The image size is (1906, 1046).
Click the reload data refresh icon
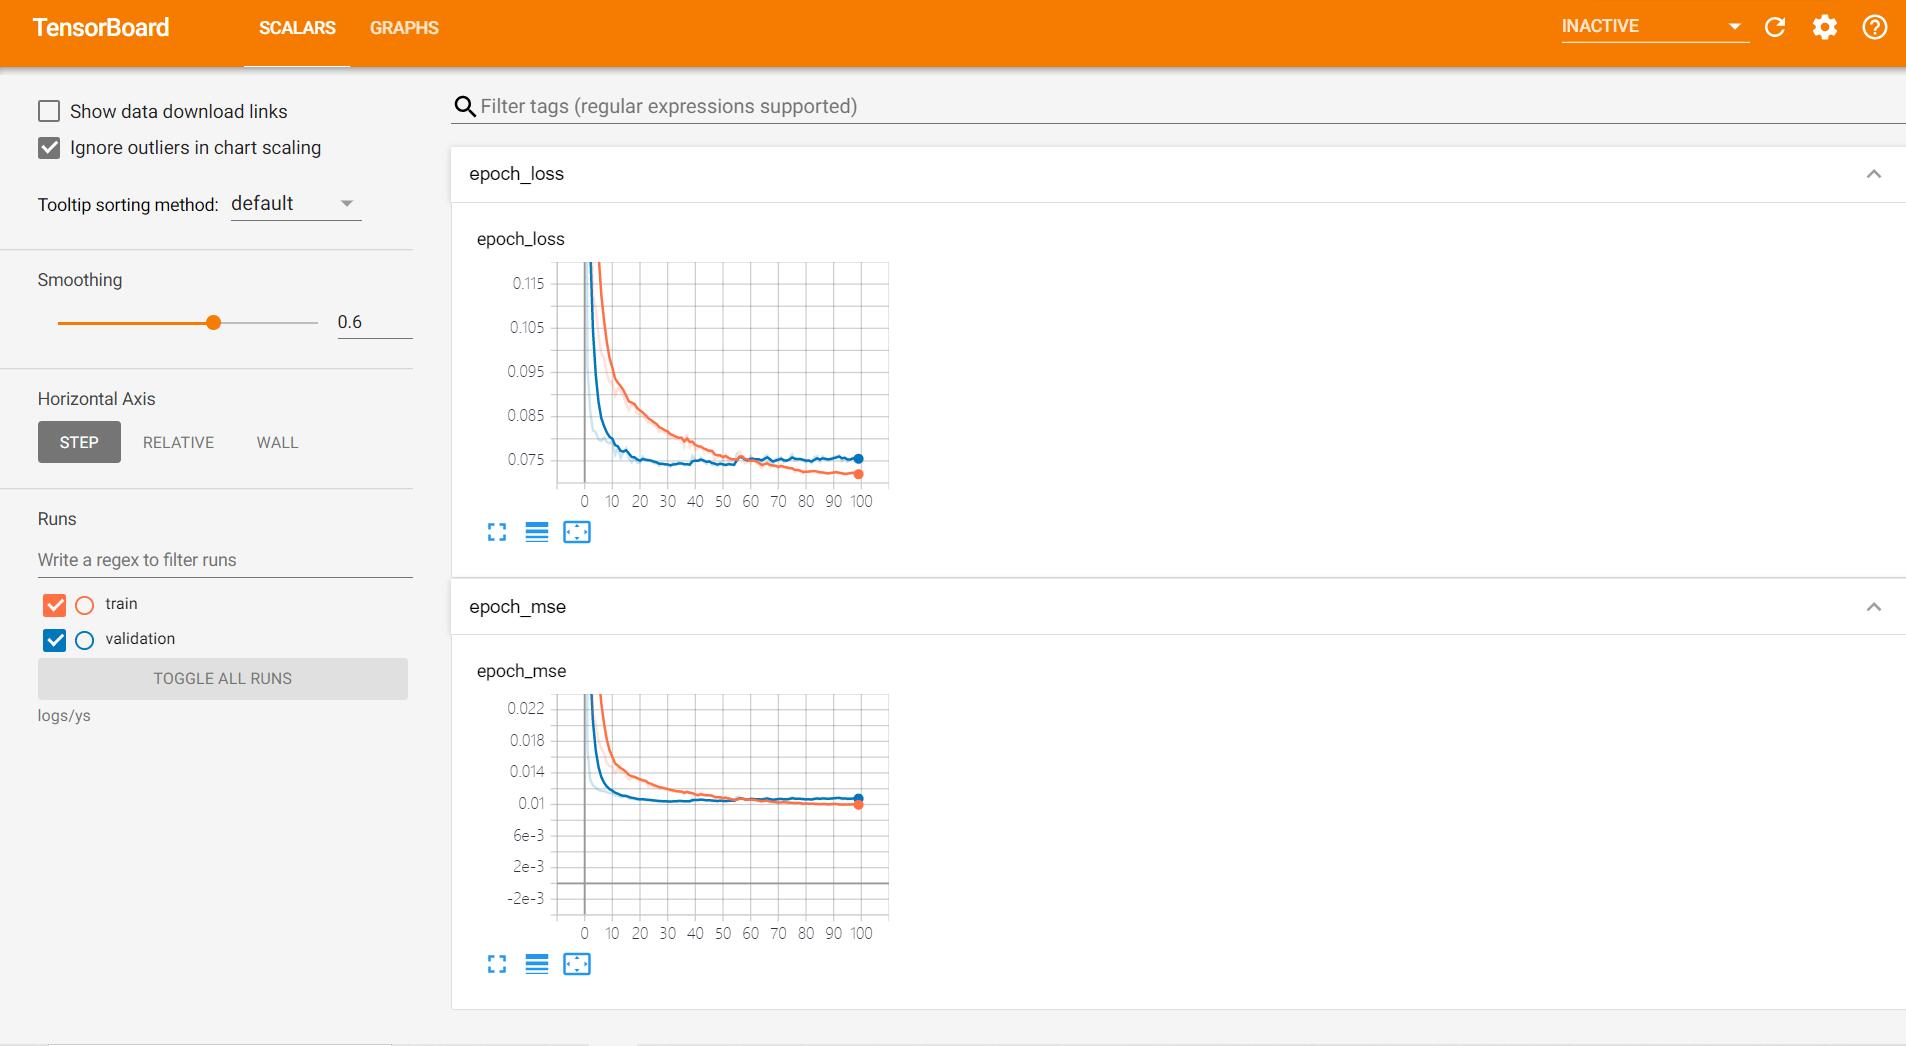[x=1775, y=27]
